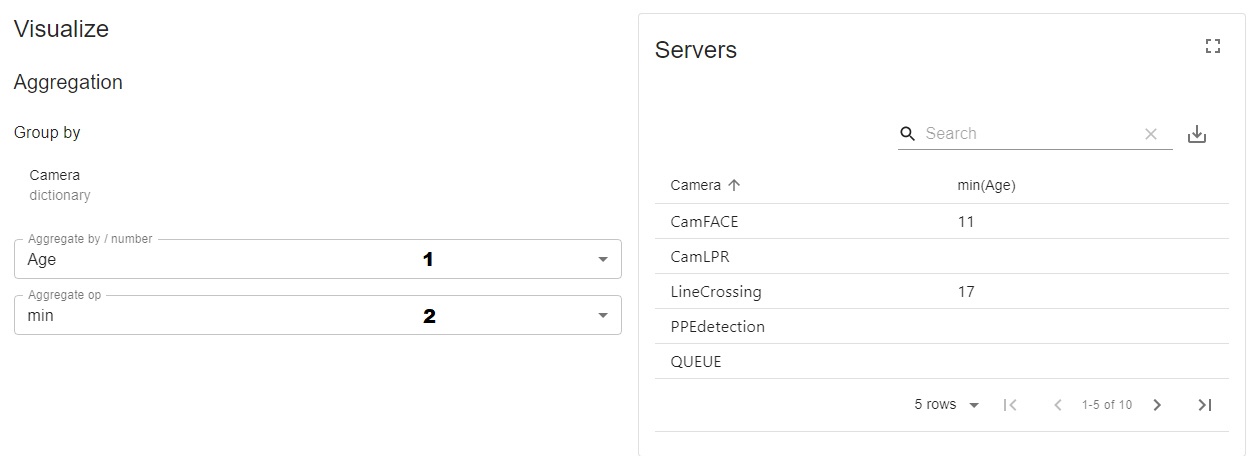Go to the first page of results

(x=1010, y=405)
